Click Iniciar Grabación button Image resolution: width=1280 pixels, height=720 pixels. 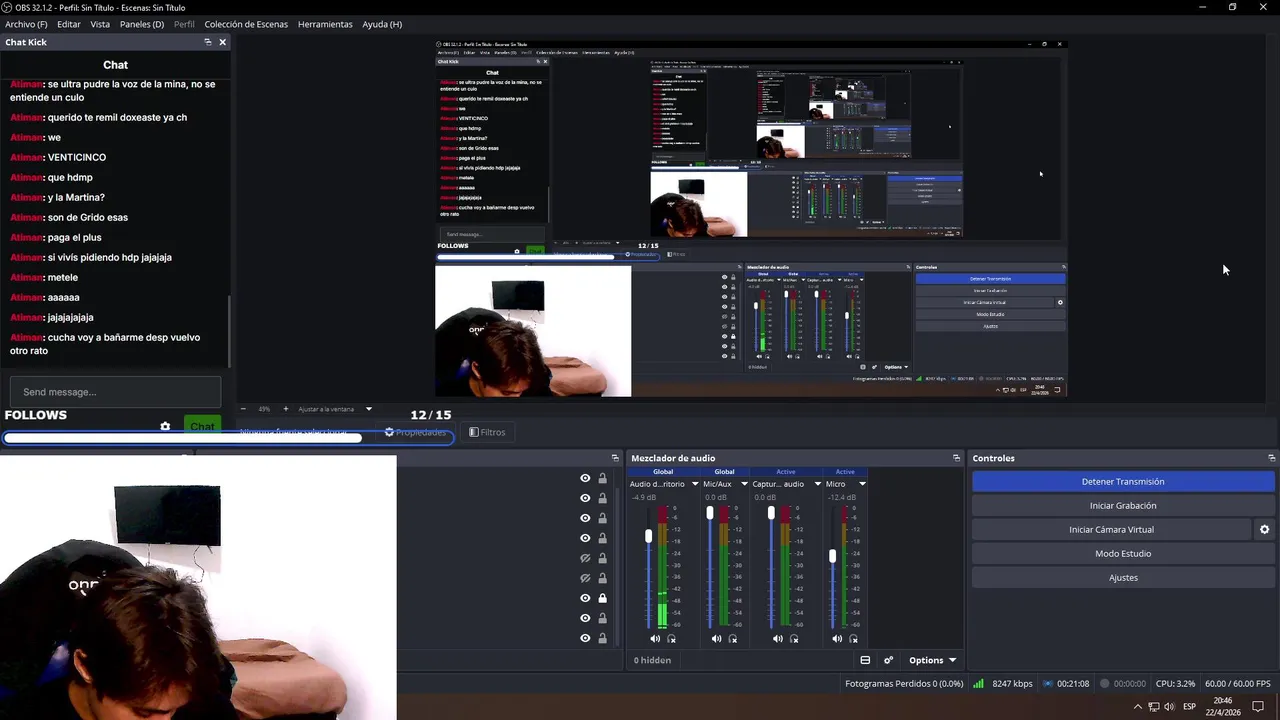click(1123, 506)
